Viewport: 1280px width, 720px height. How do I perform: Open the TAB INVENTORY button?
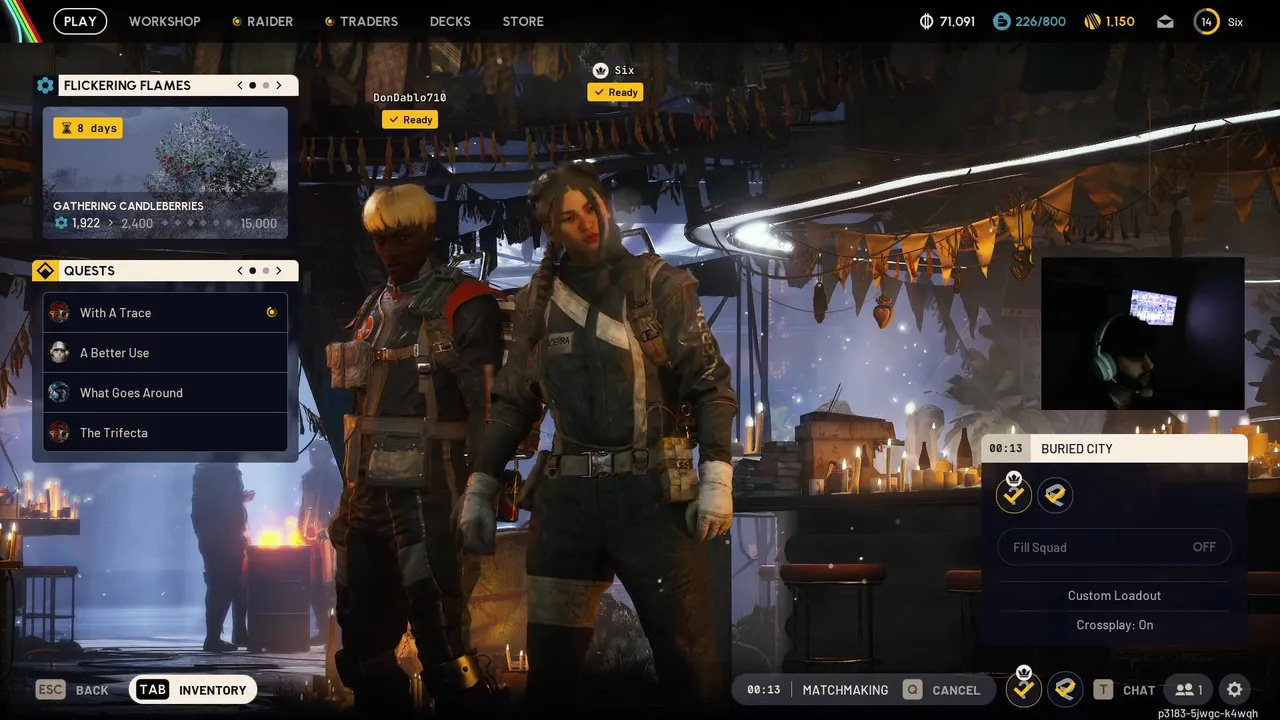pos(193,689)
